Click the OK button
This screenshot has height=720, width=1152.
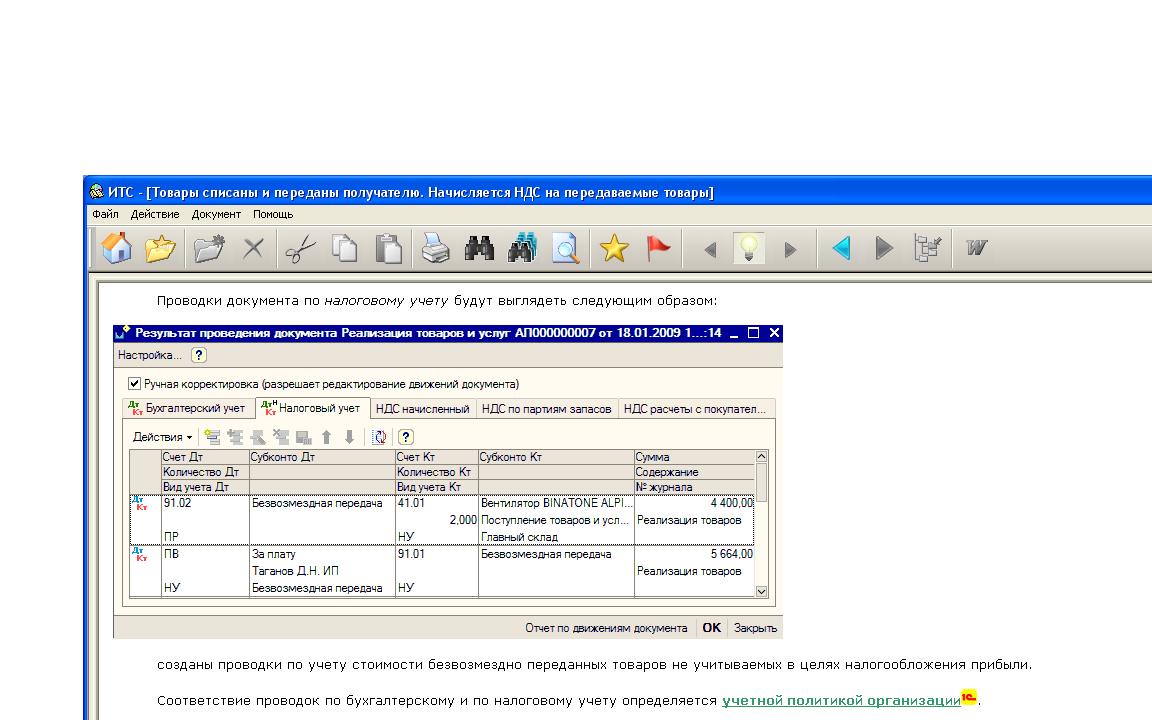[711, 628]
